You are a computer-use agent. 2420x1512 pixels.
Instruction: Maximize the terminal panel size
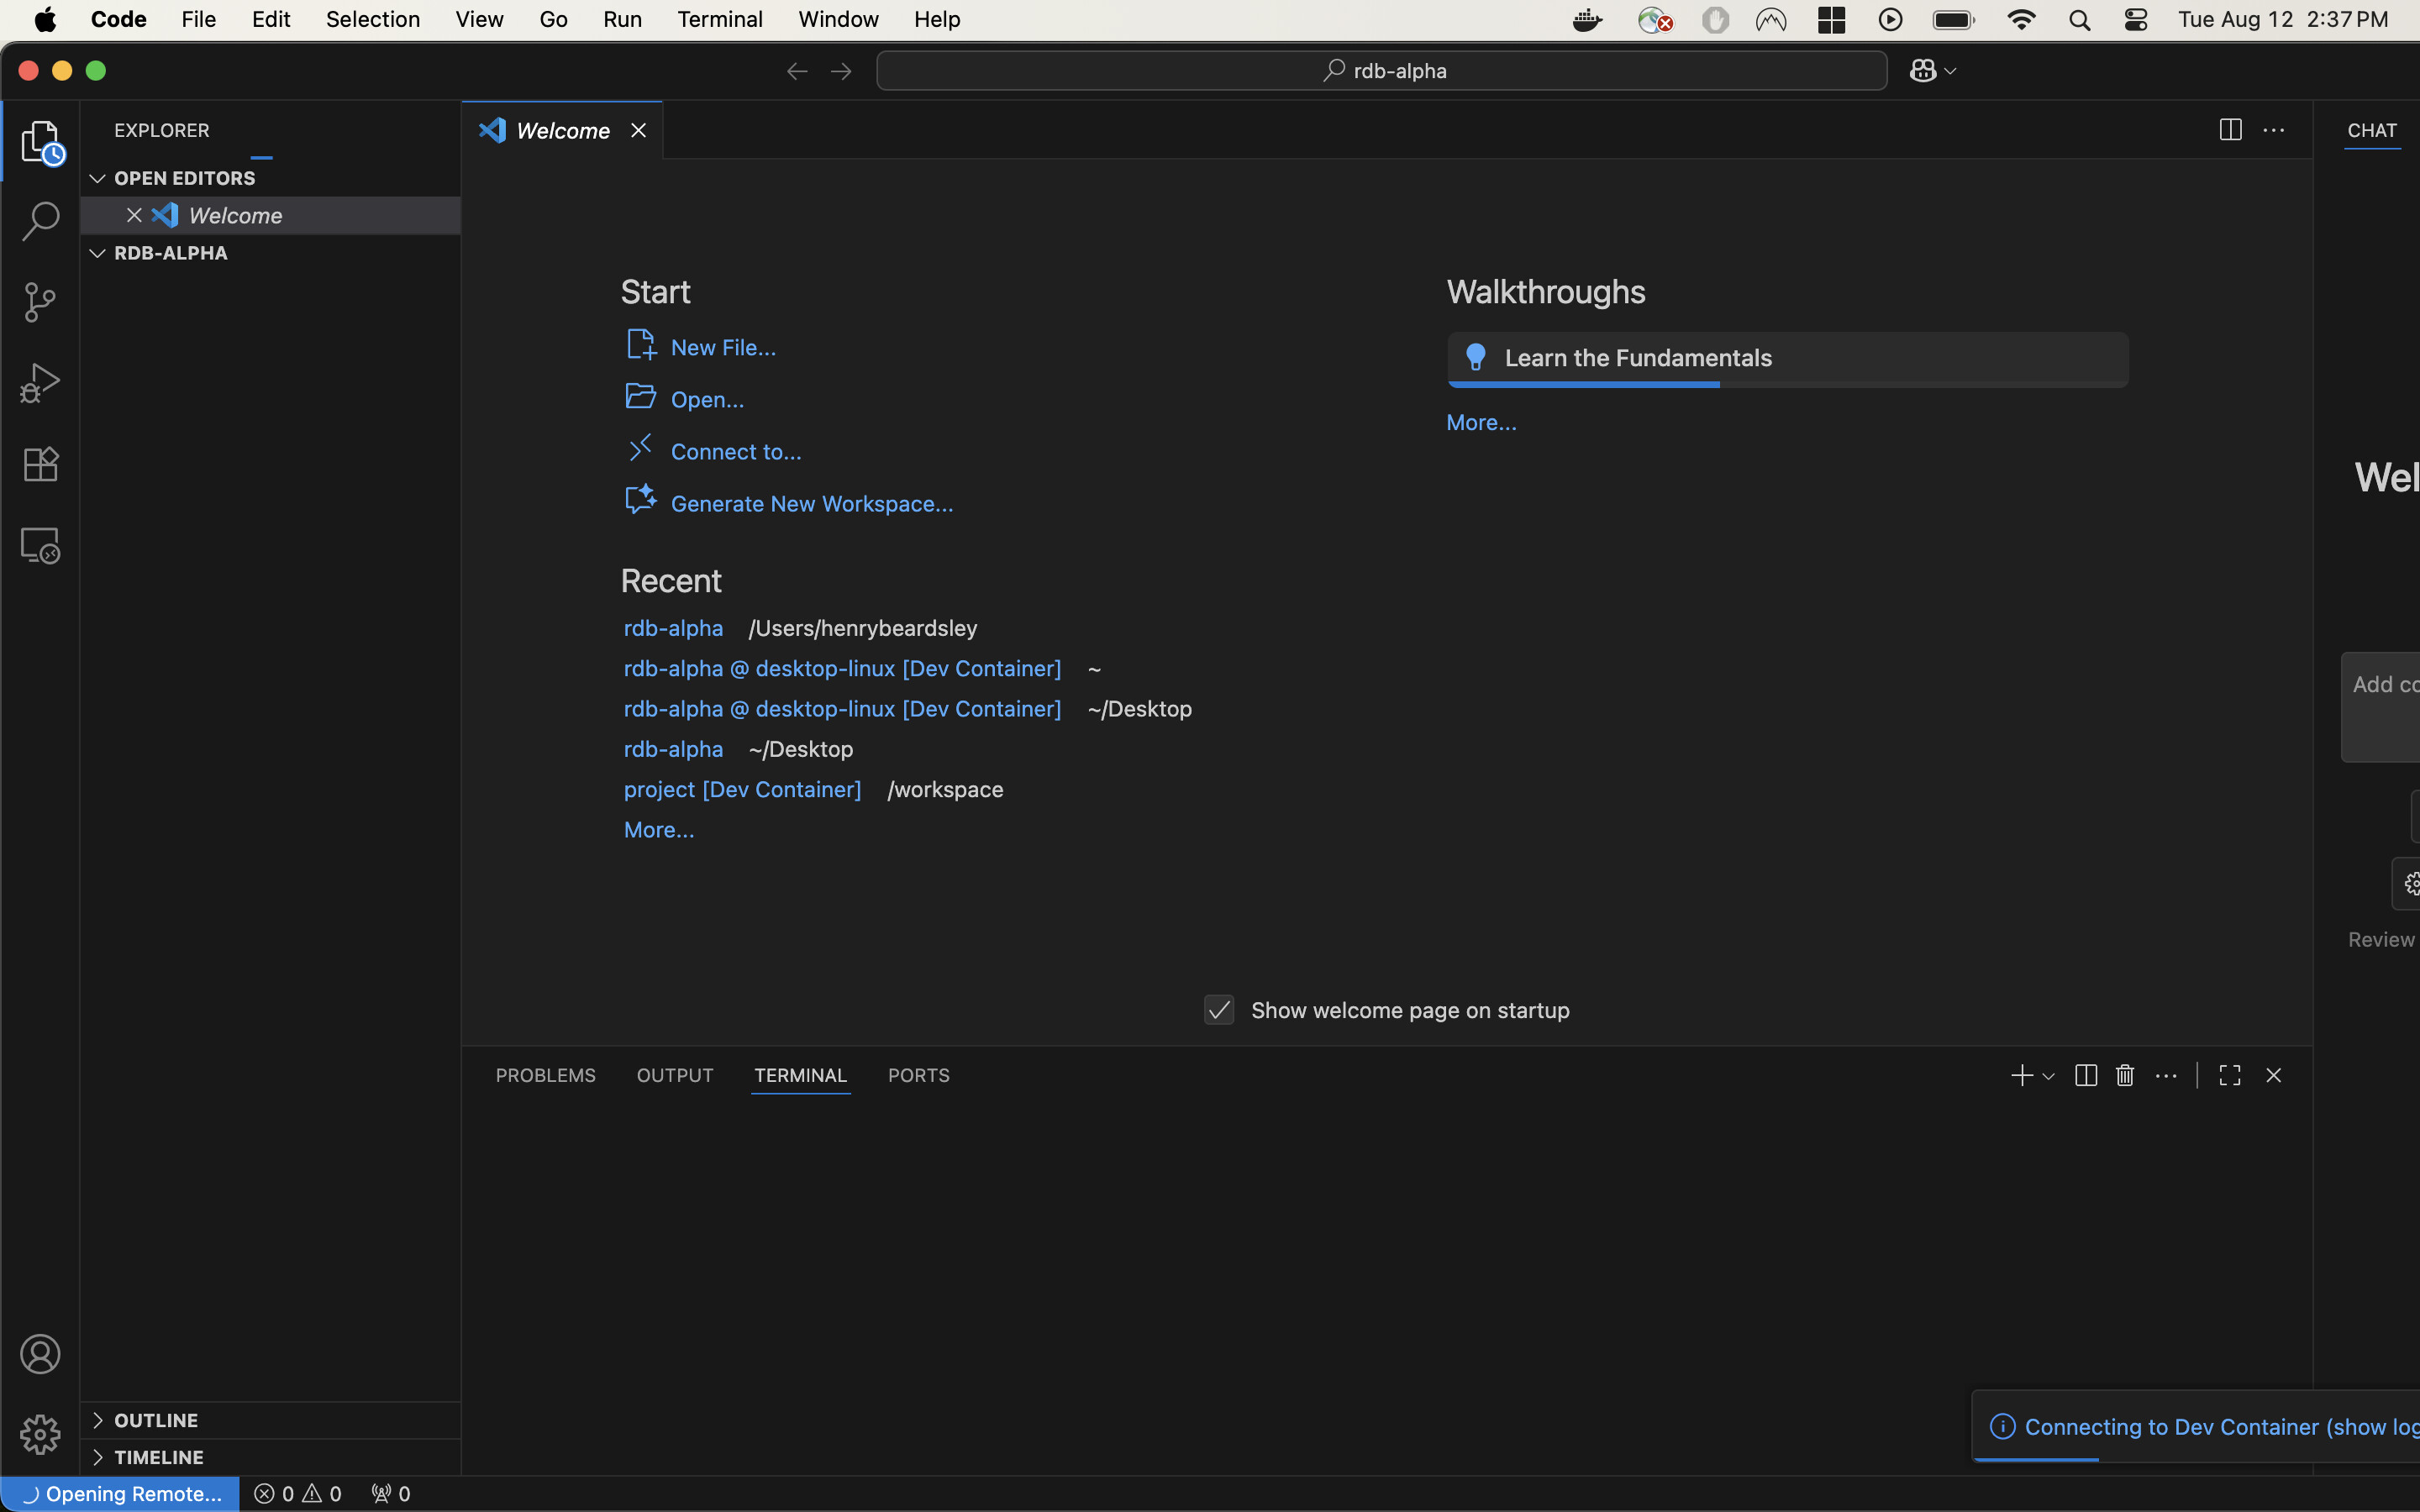(2229, 1075)
